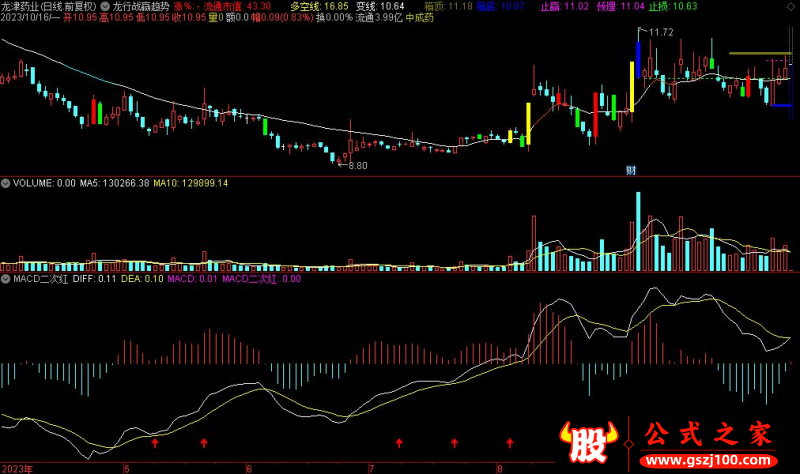
Task: Click the 收10.95 close price
Action: [x=189, y=18]
